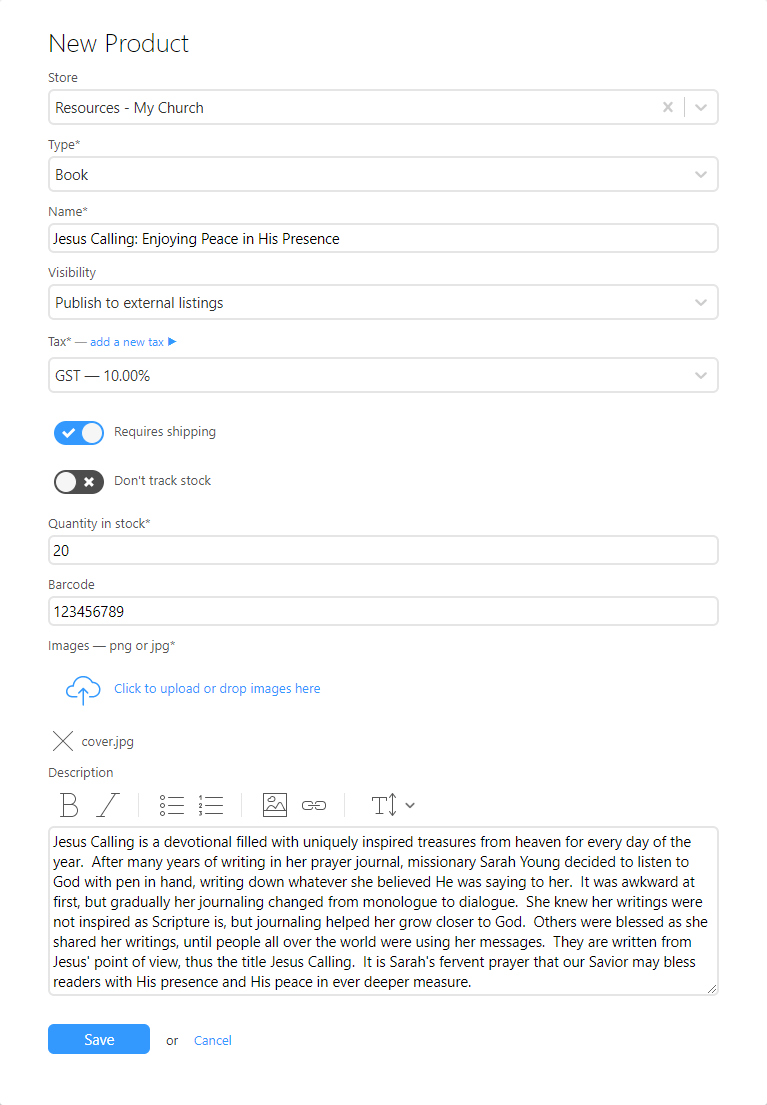767x1105 pixels.
Task: Click the Cancel link
Action: coord(213,1041)
